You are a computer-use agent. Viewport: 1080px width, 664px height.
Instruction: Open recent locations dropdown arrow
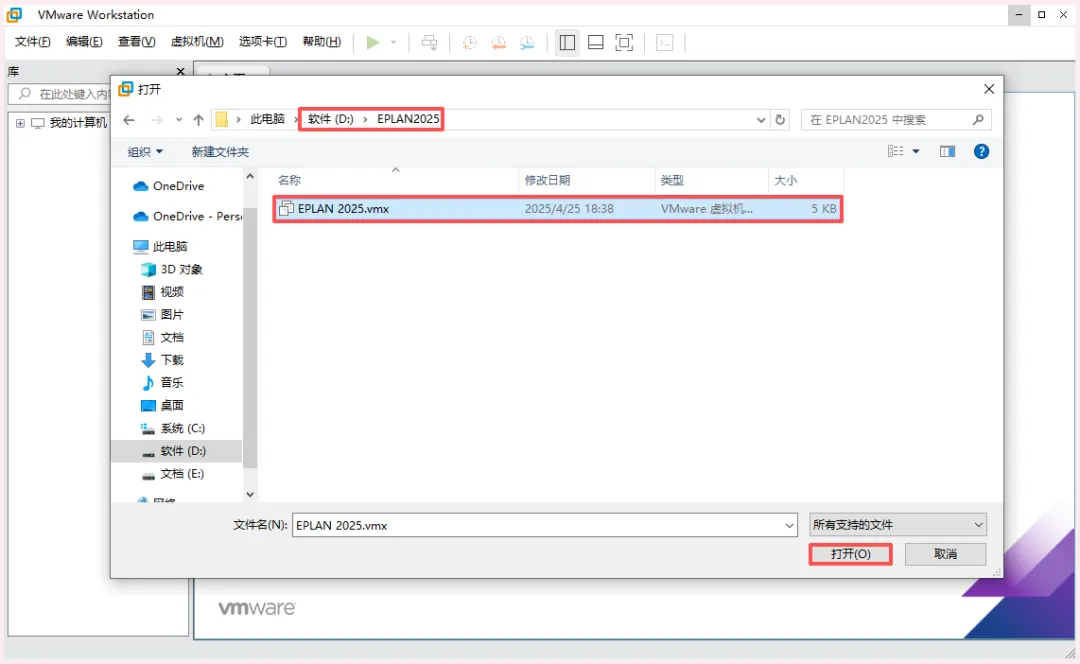pyautogui.click(x=179, y=120)
